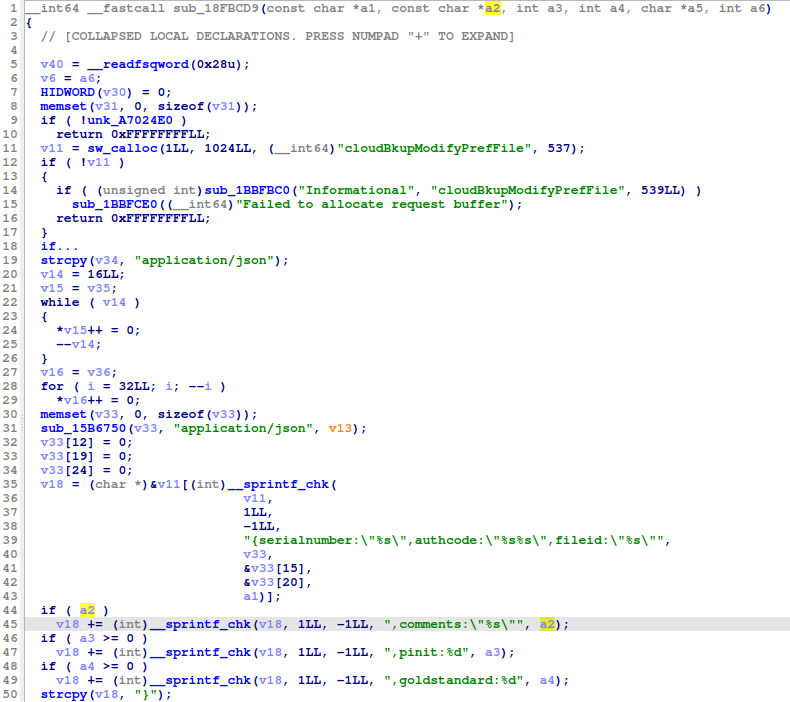790x702 pixels.
Task: Click the "while ( v14 )" loop statement
Action: (x=88, y=302)
